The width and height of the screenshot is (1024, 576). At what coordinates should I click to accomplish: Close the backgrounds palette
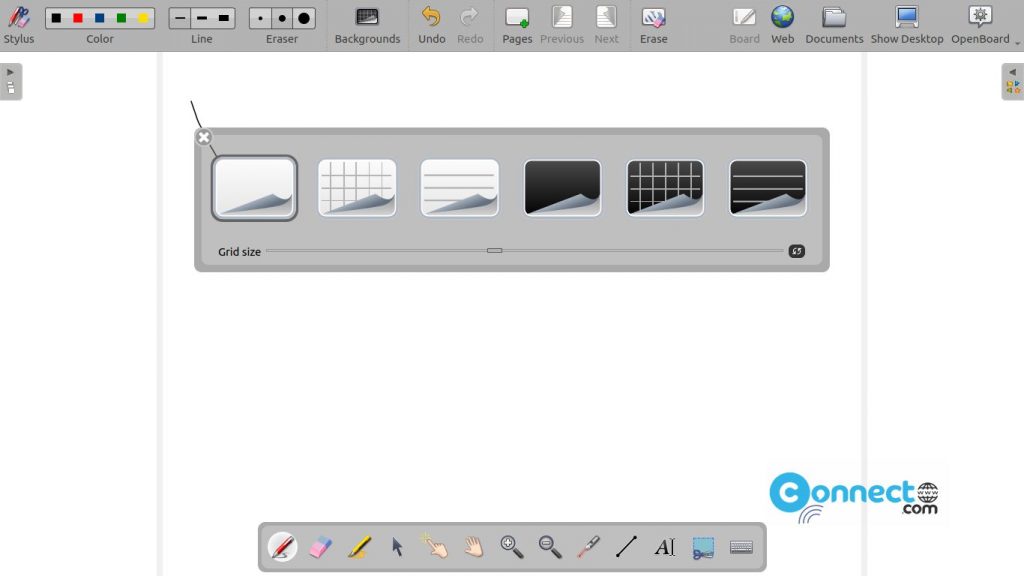click(x=204, y=137)
